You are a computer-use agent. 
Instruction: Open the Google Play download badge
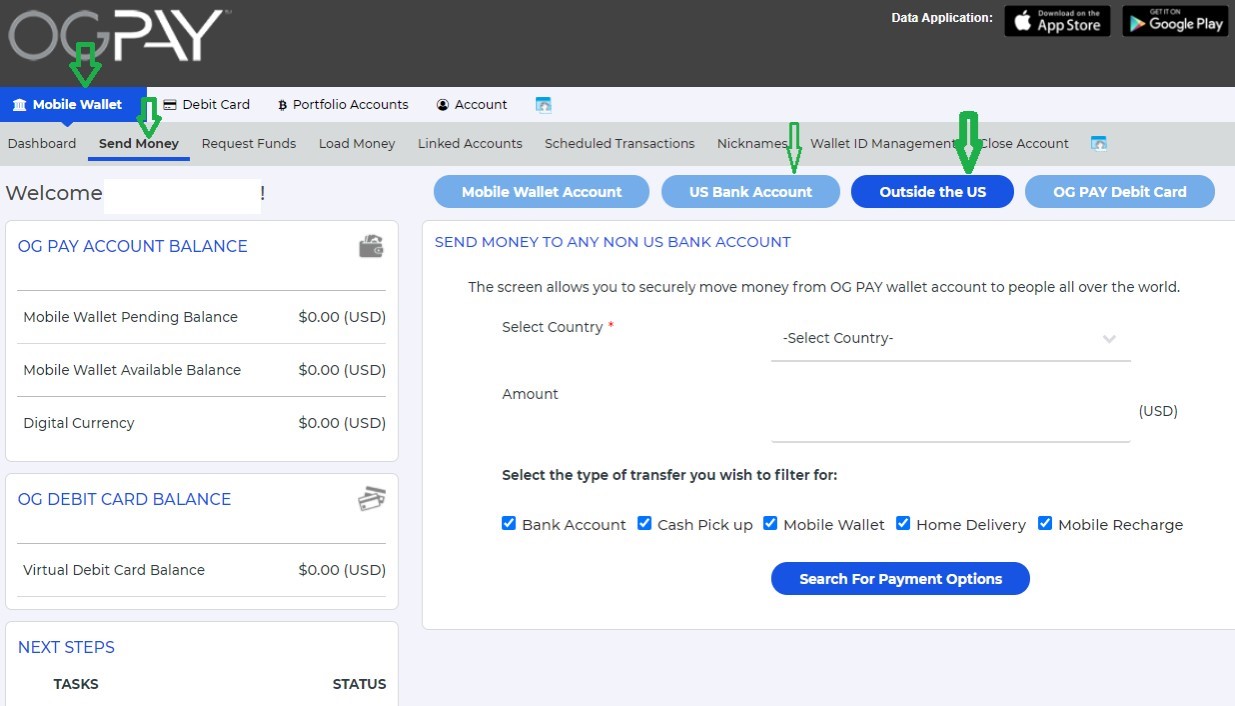(x=1175, y=21)
